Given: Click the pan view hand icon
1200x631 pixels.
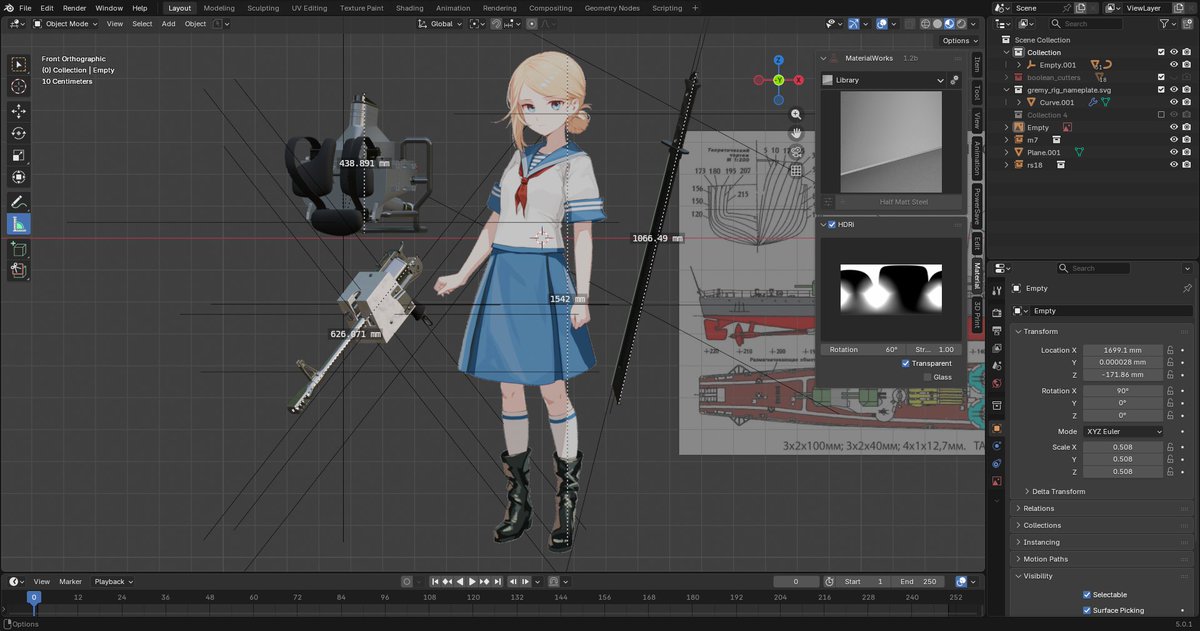Looking at the screenshot, I should (x=796, y=133).
